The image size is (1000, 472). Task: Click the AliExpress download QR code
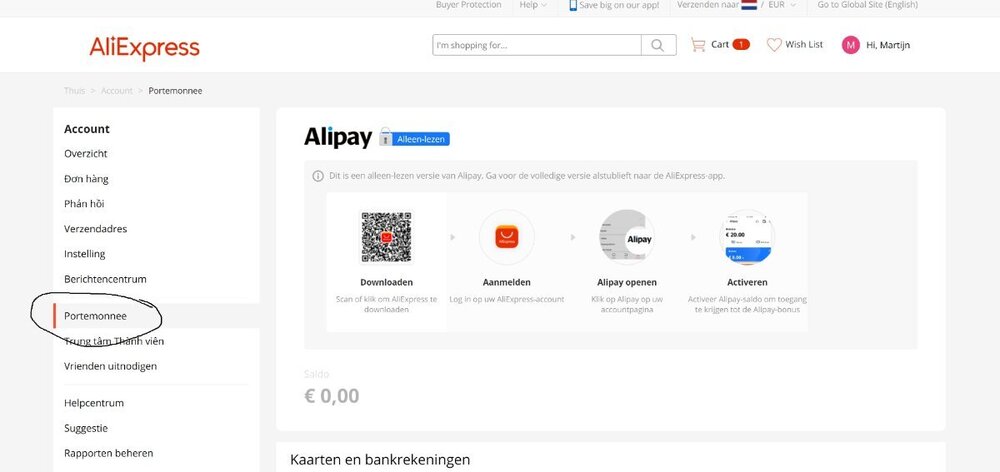pos(386,236)
